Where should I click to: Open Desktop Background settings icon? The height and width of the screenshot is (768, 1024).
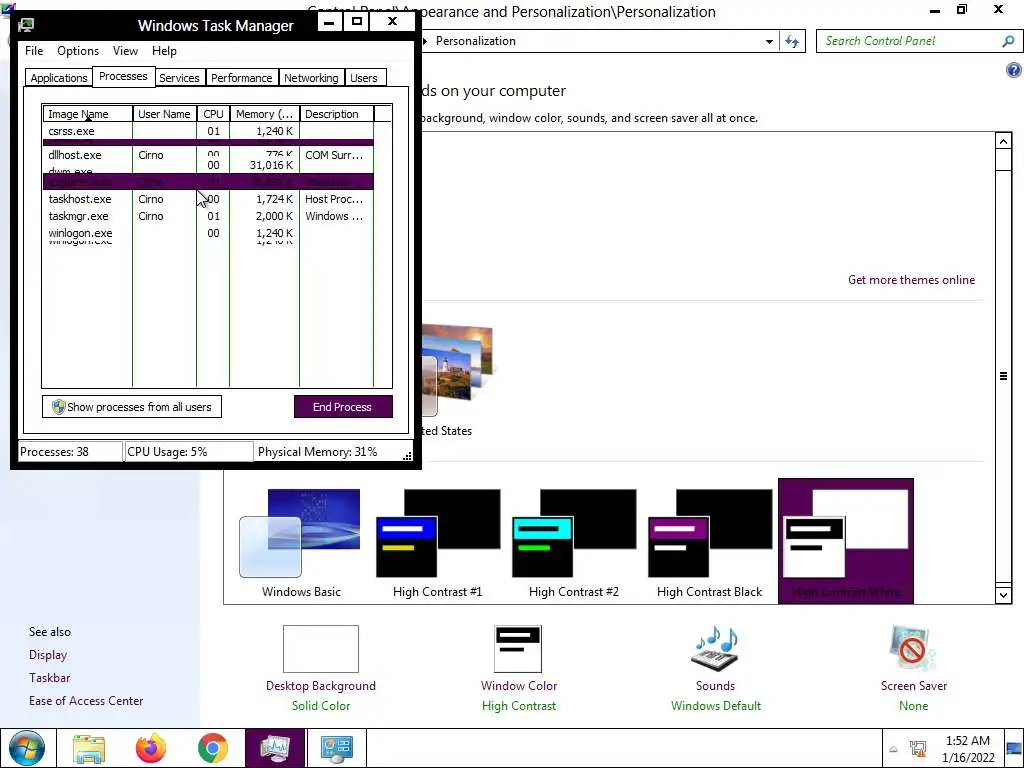(321, 648)
